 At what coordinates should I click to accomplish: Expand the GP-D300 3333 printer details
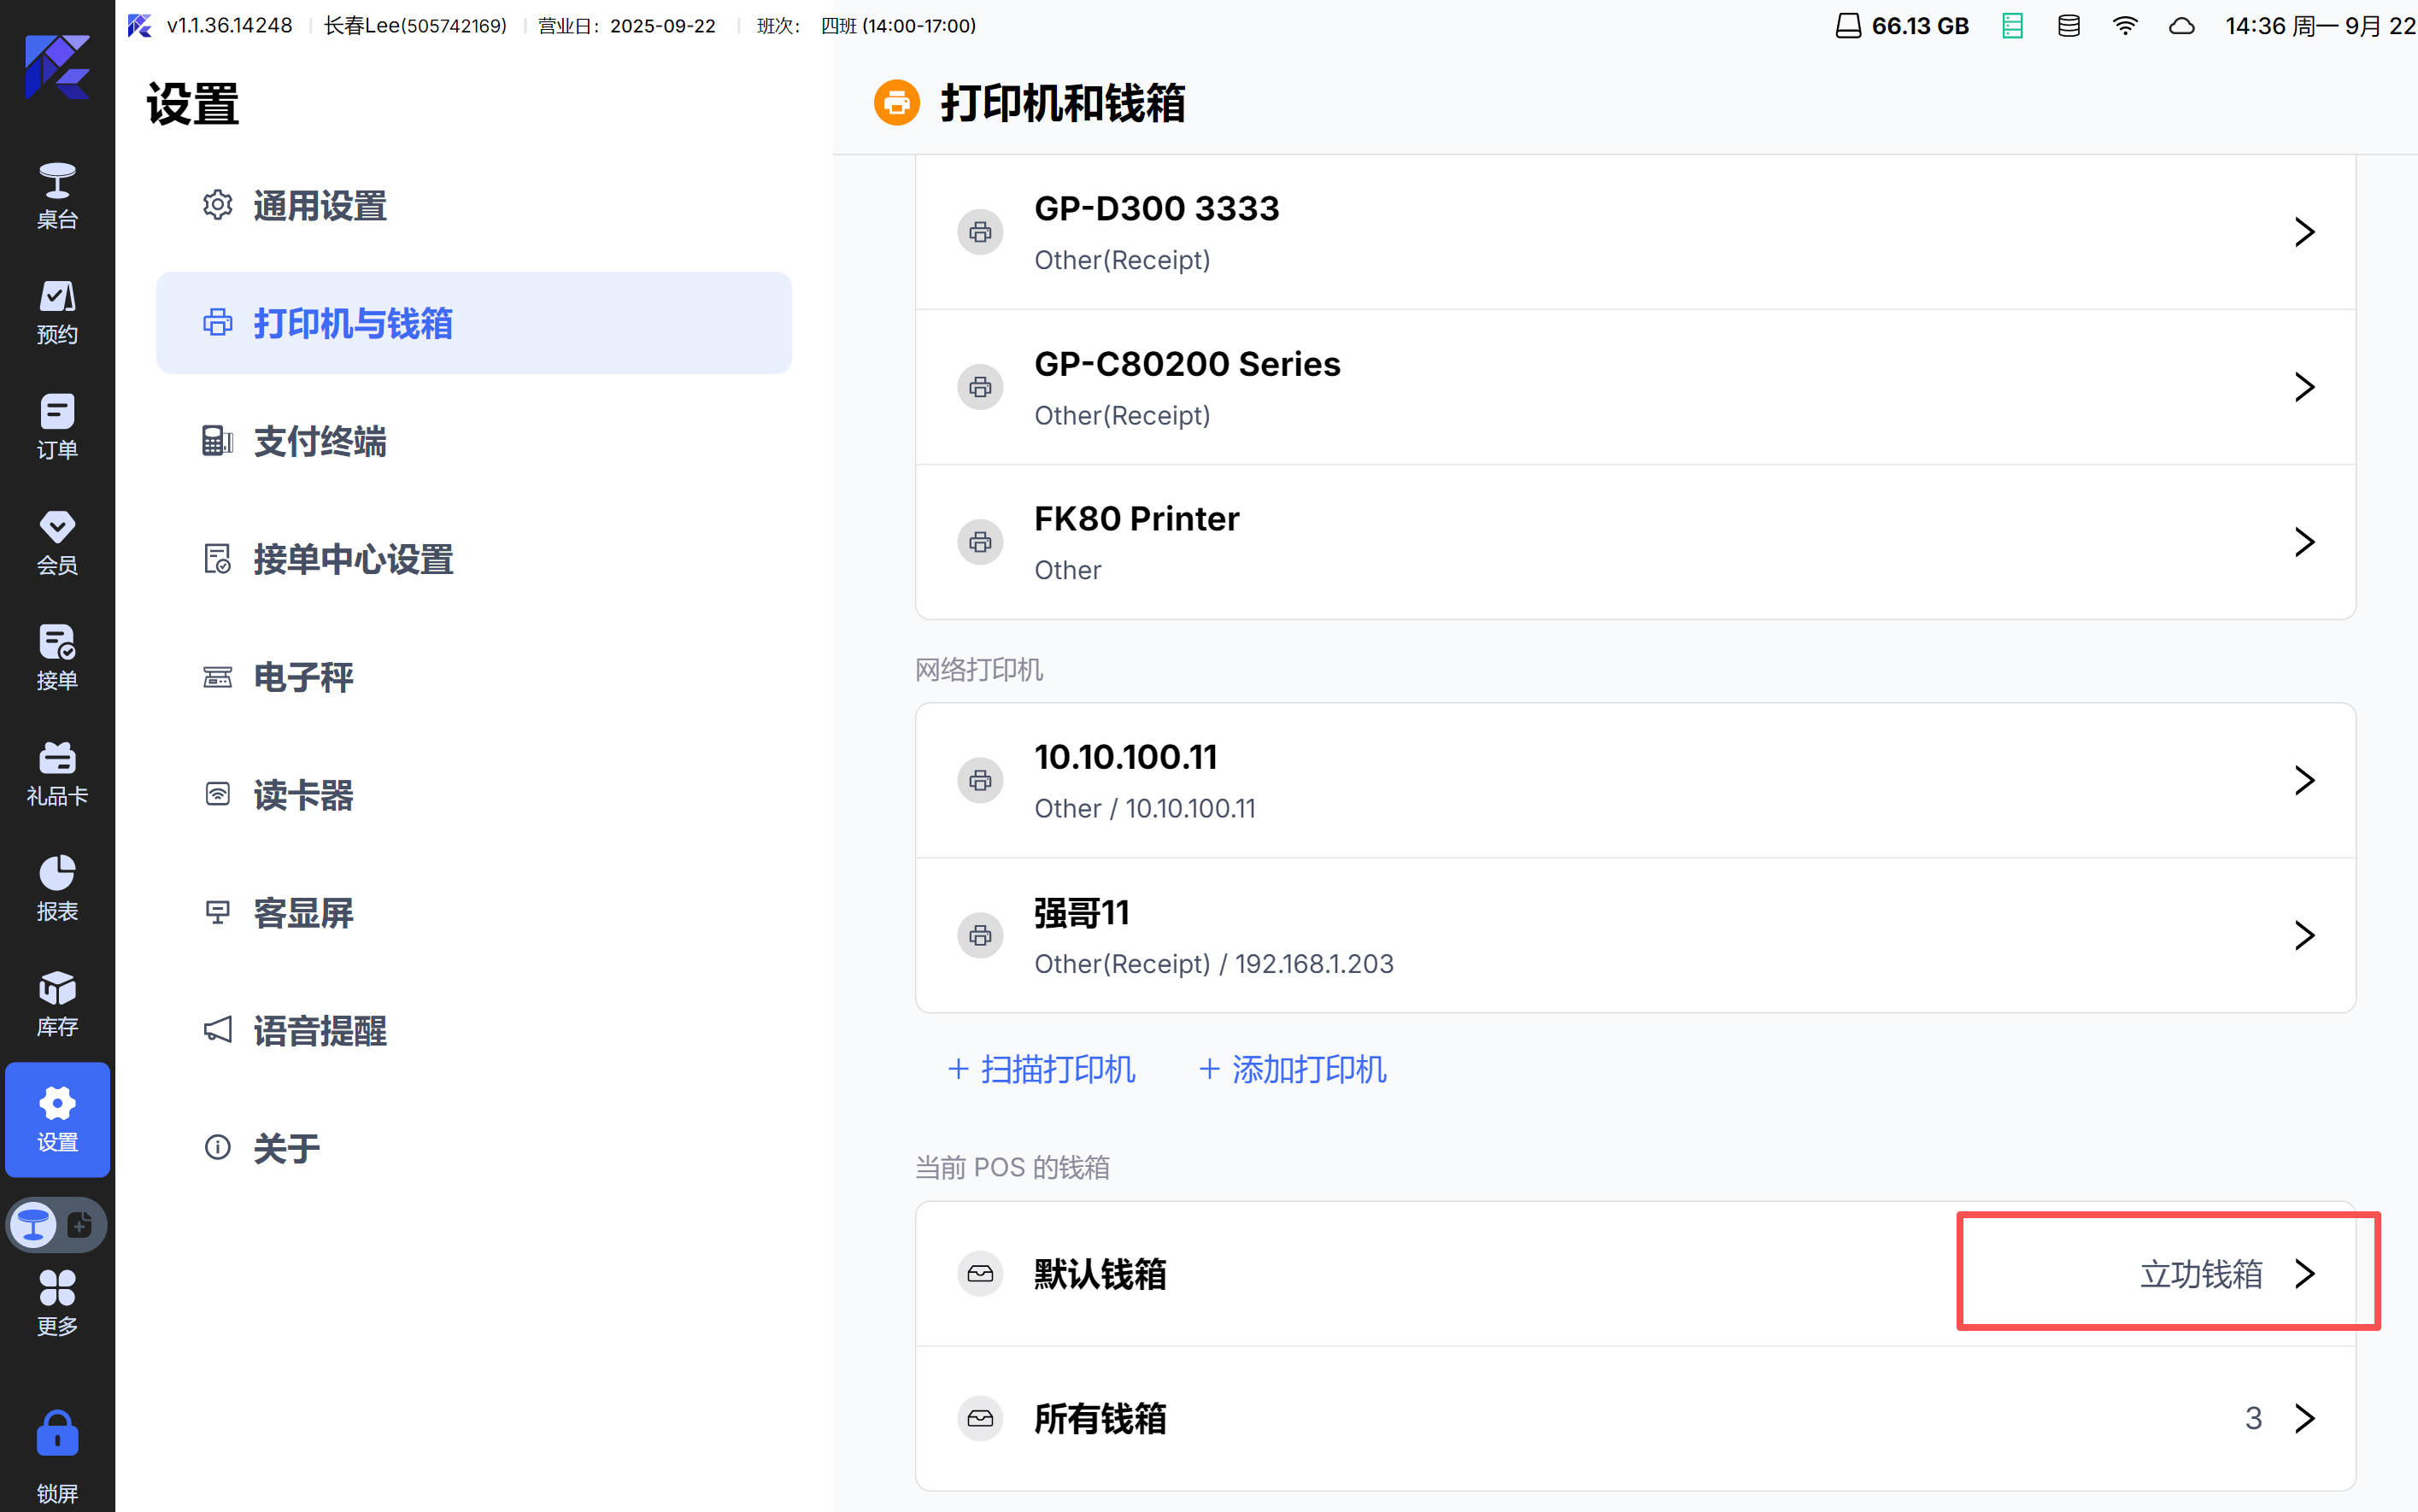(1635, 232)
